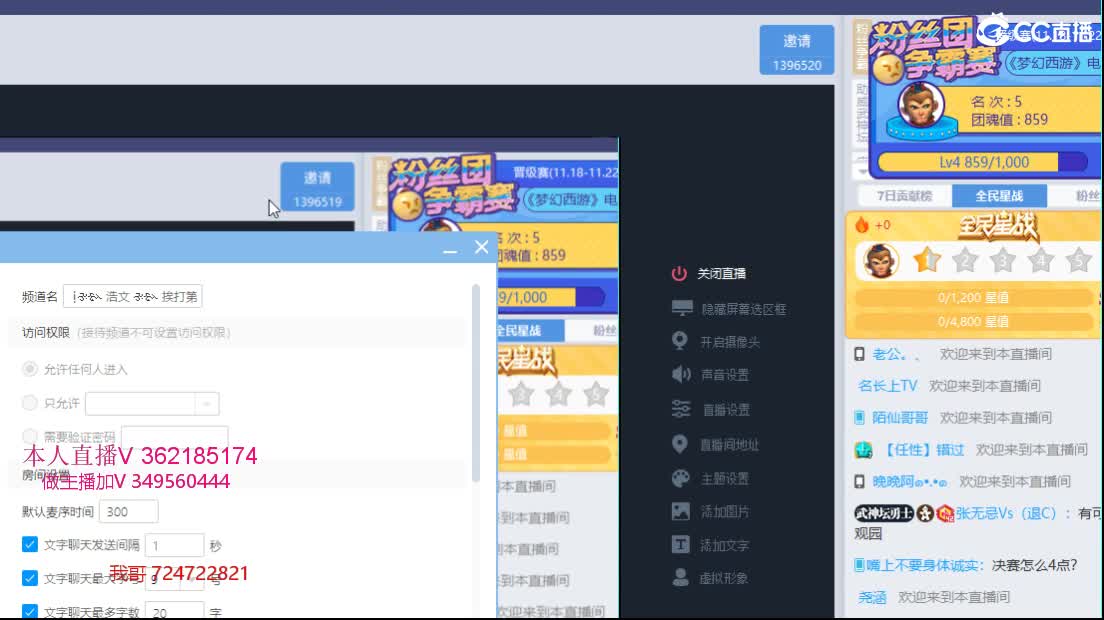The height and width of the screenshot is (620, 1104).
Task: Open 直播设置 via the sliders icon
Action: pyautogui.click(x=681, y=408)
